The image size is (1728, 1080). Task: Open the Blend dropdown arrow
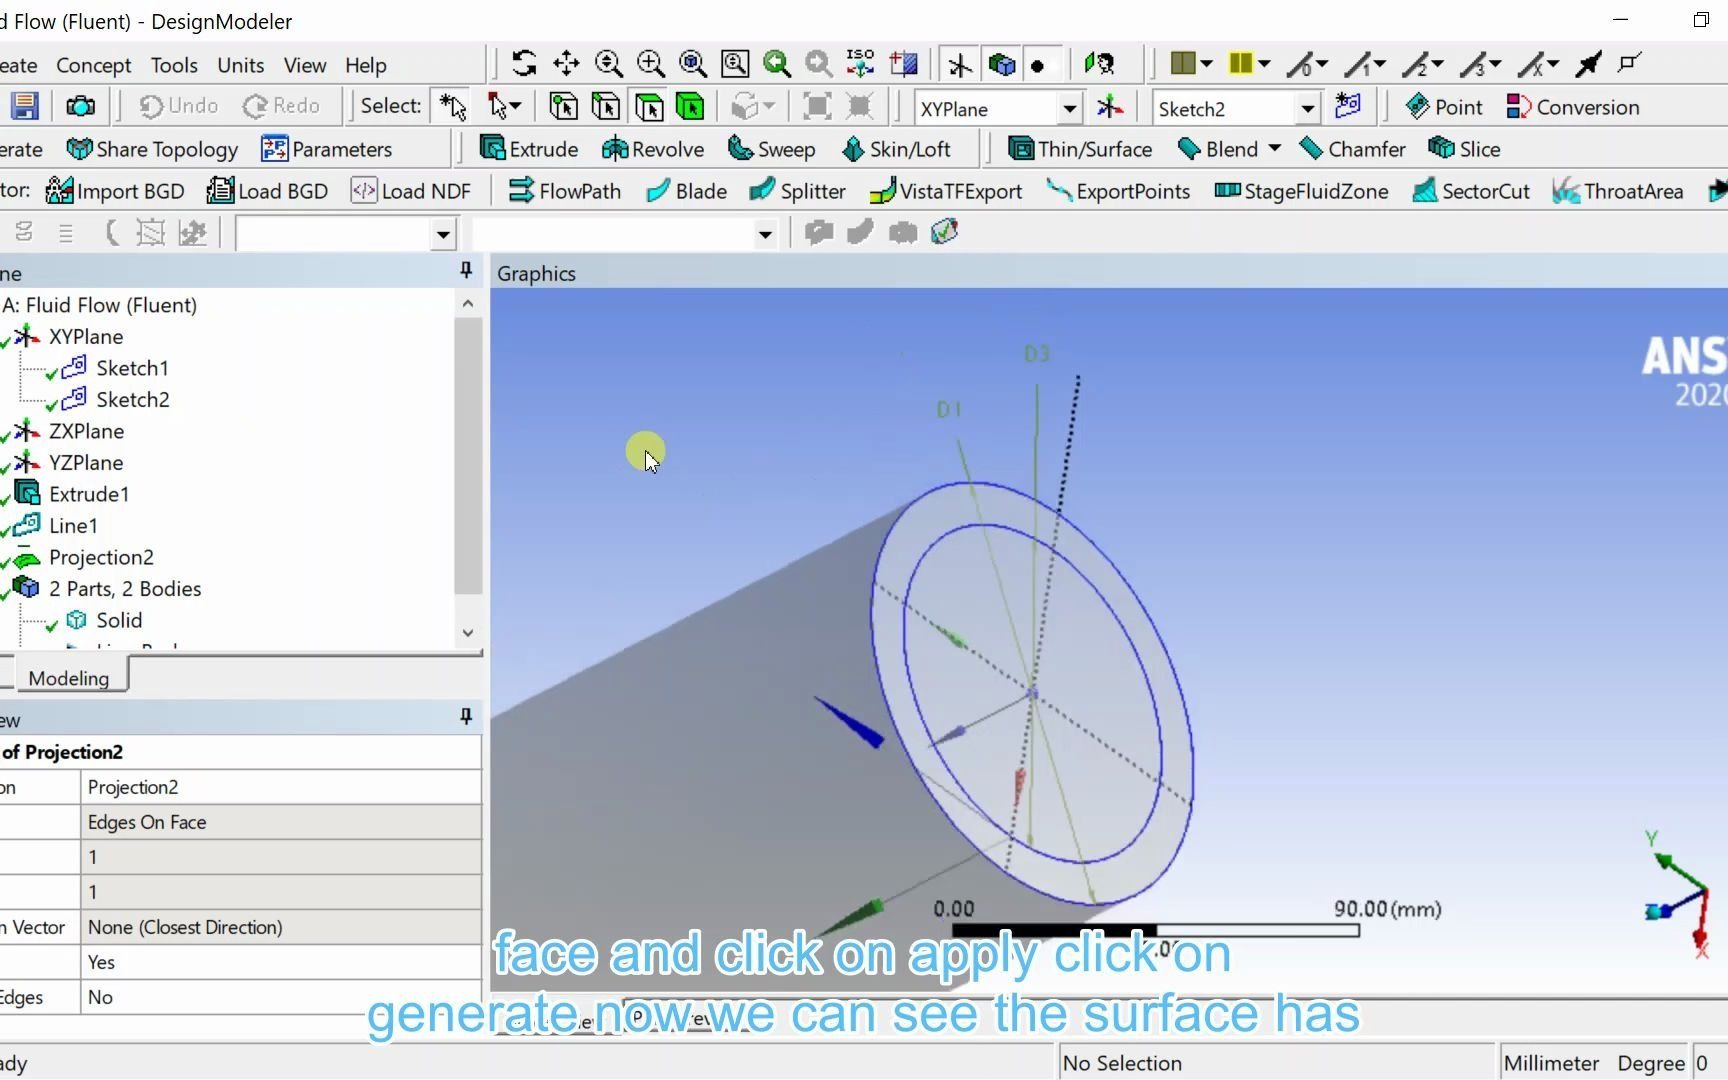[x=1274, y=148]
